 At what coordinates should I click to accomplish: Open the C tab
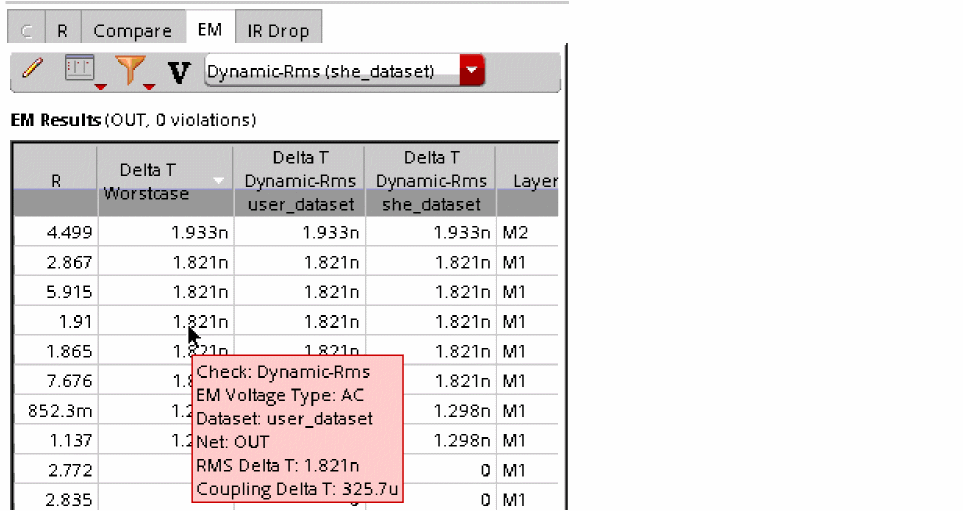[x=26, y=31]
